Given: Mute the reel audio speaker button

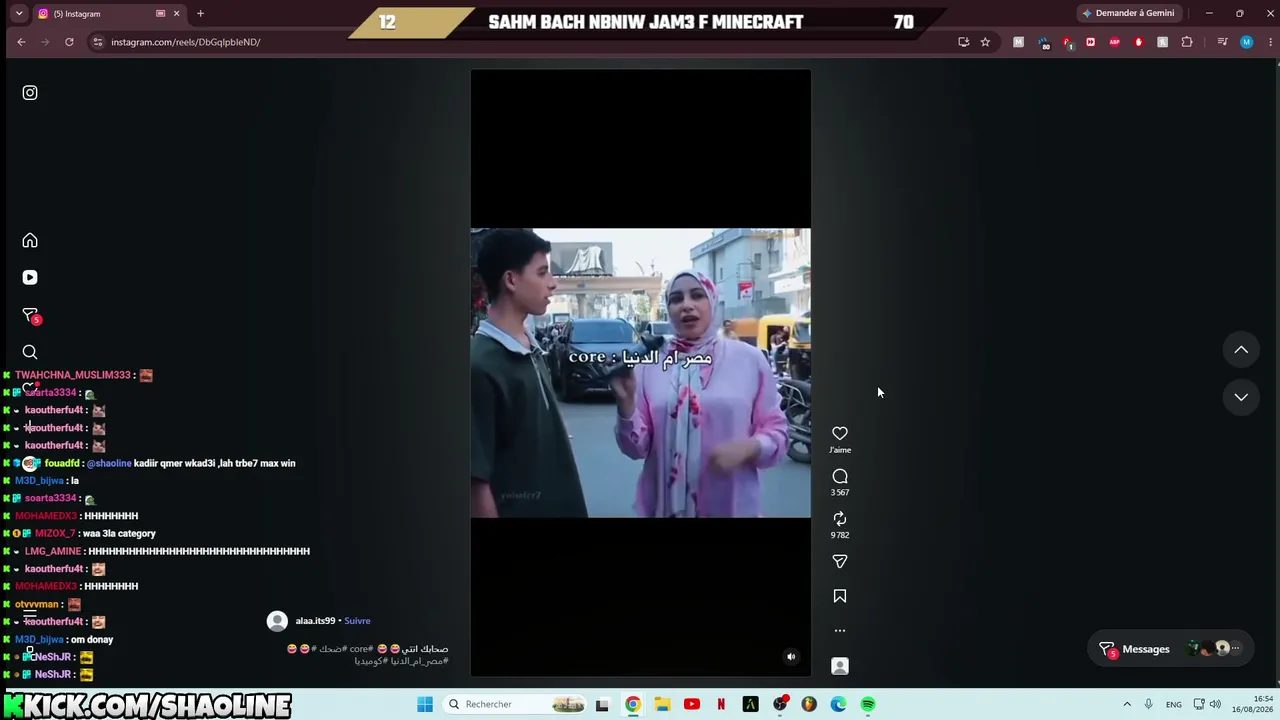Looking at the screenshot, I should (x=791, y=657).
